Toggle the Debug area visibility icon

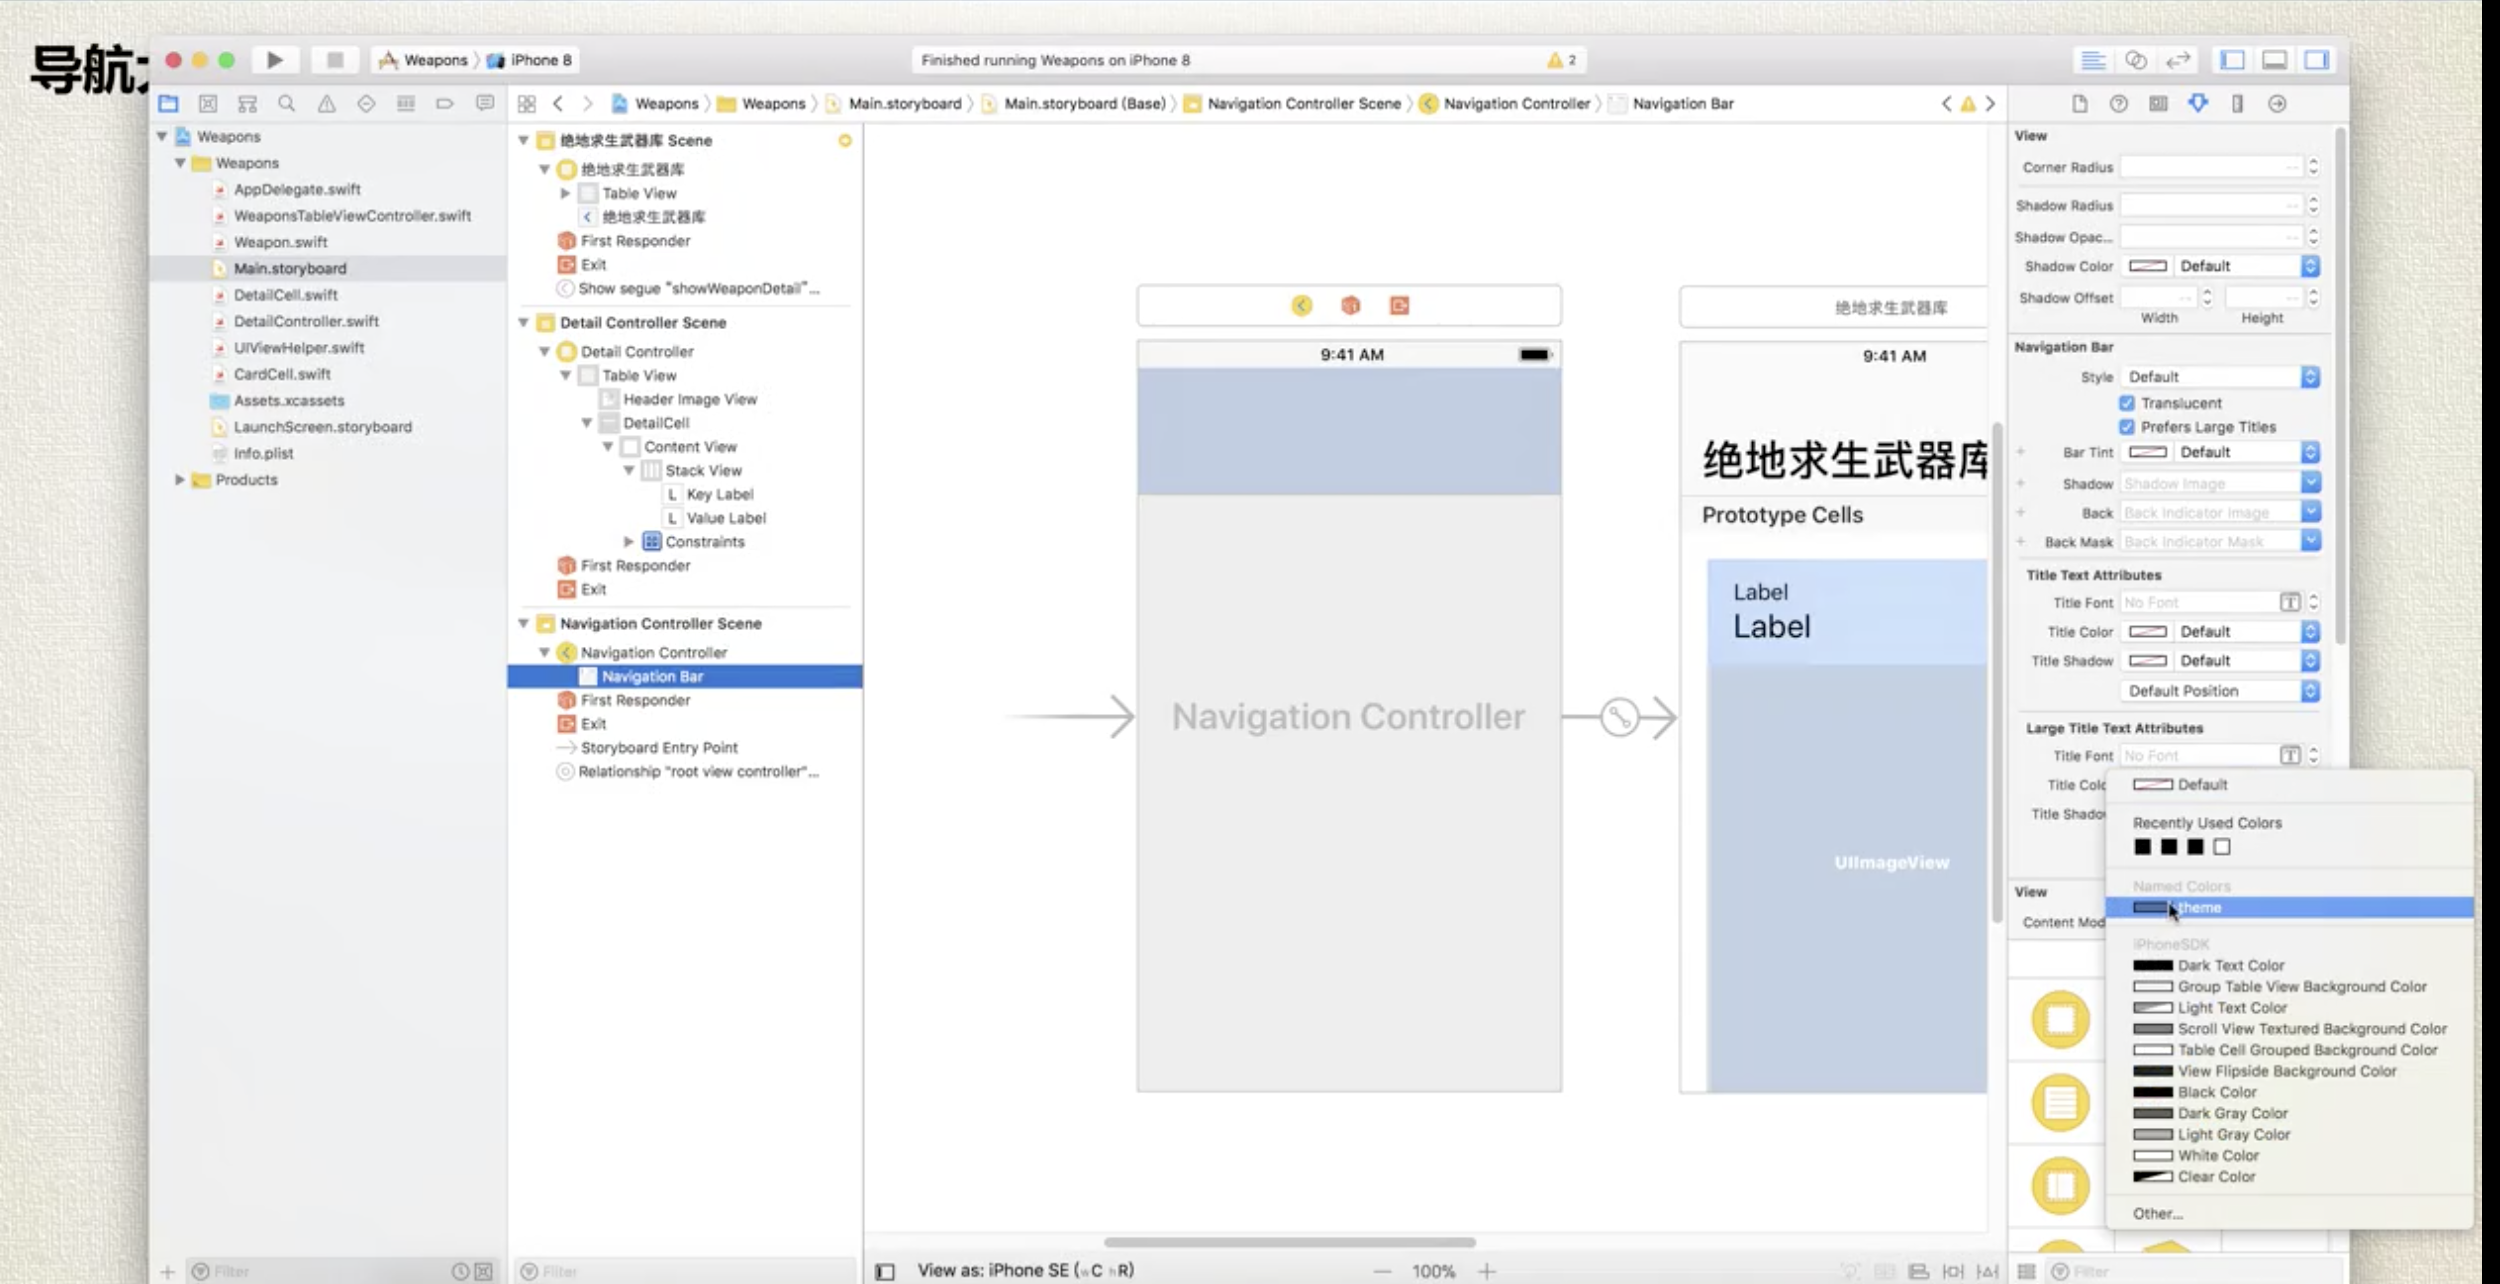point(2274,60)
